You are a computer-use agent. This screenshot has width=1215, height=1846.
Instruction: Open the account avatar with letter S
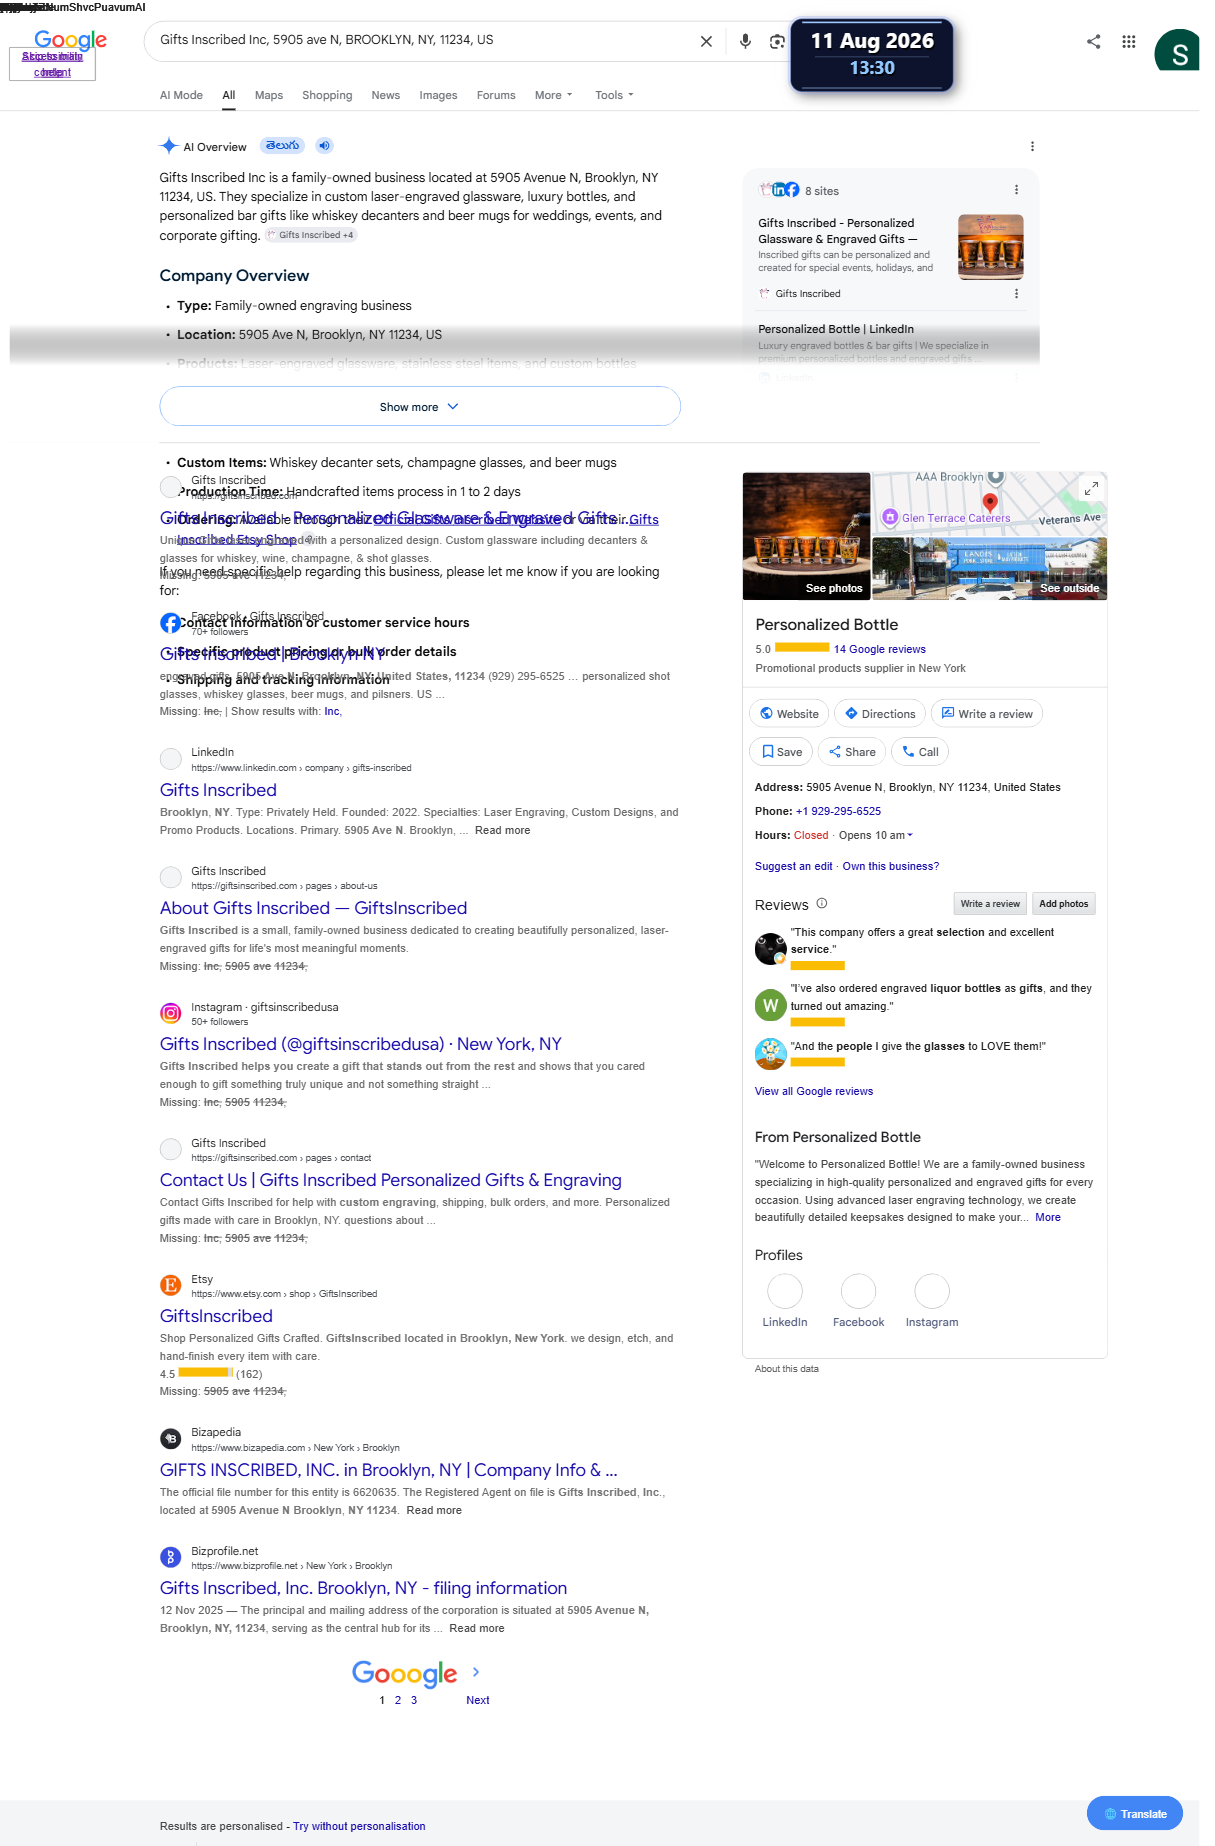tap(1177, 51)
